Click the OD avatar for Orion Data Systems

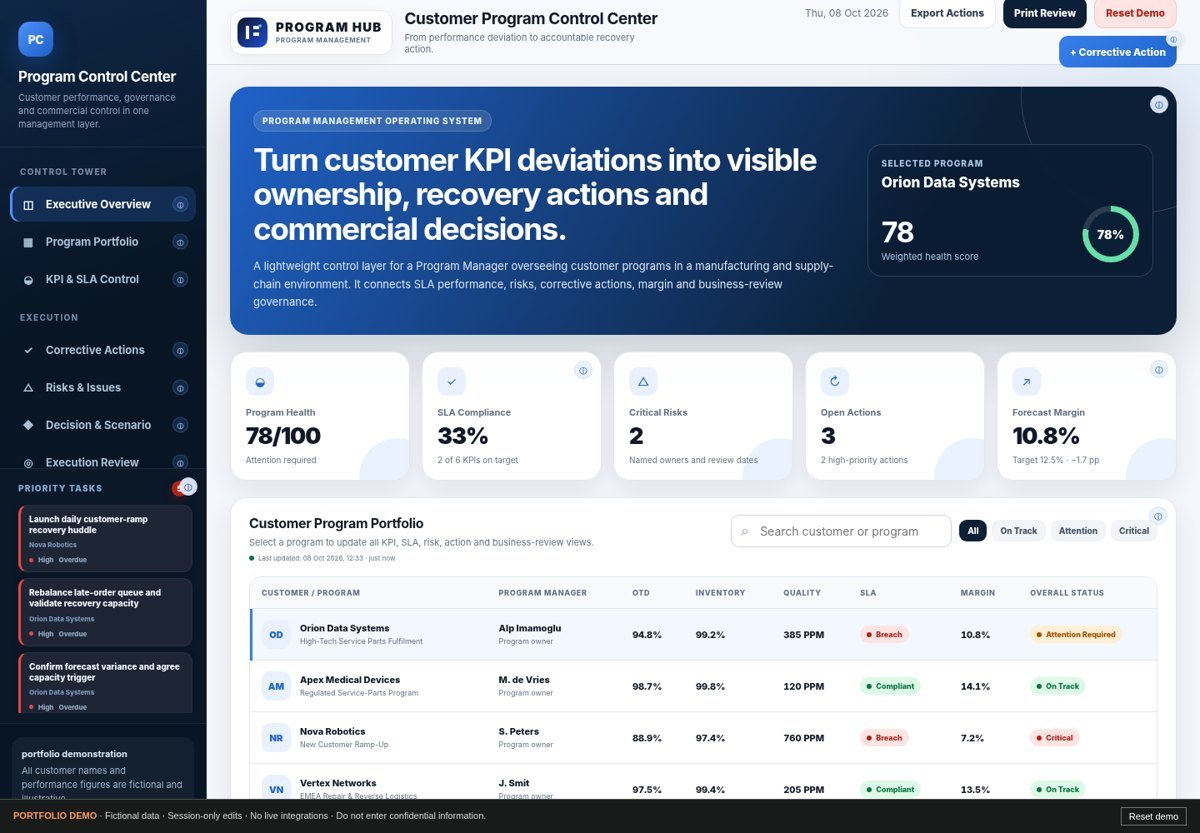[x=276, y=635]
